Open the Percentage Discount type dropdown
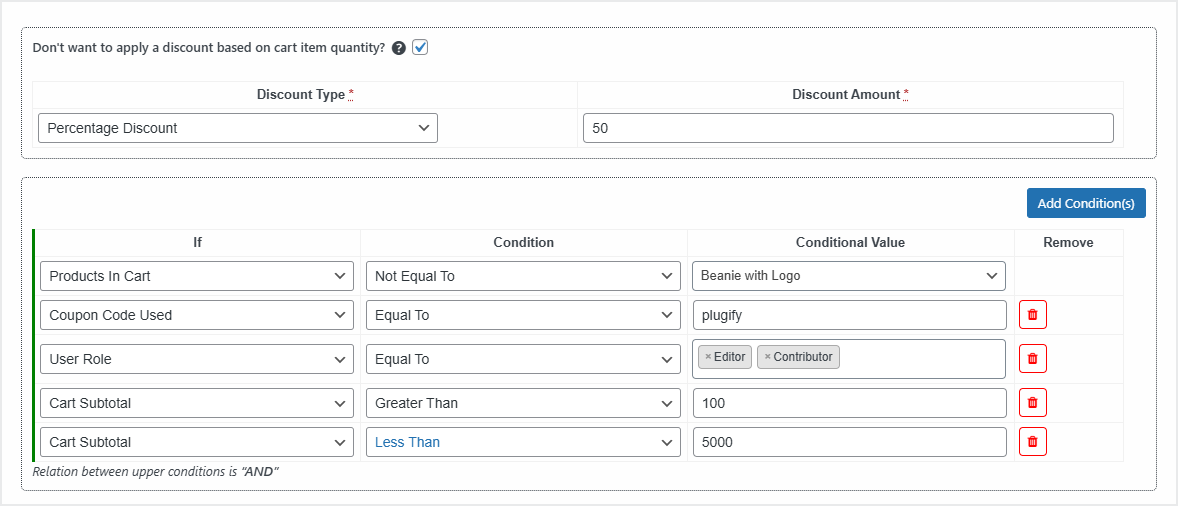The image size is (1178, 506). pyautogui.click(x=237, y=128)
